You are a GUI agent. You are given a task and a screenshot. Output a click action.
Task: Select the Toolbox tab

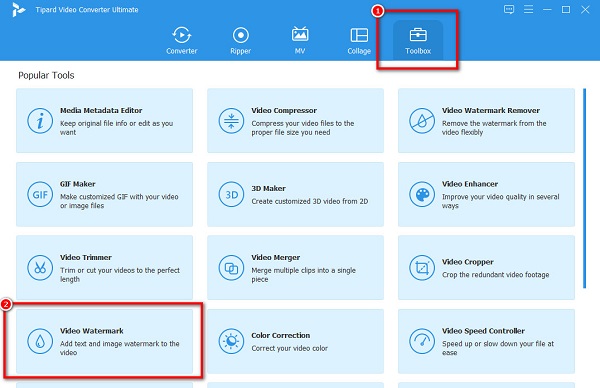418,41
